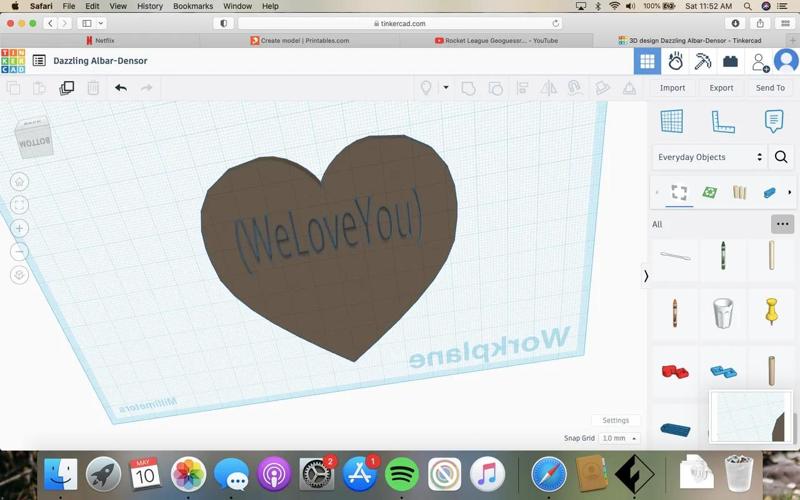Select the blue block shape collection tab
Image resolution: width=800 pixels, height=500 pixels.
coord(769,192)
